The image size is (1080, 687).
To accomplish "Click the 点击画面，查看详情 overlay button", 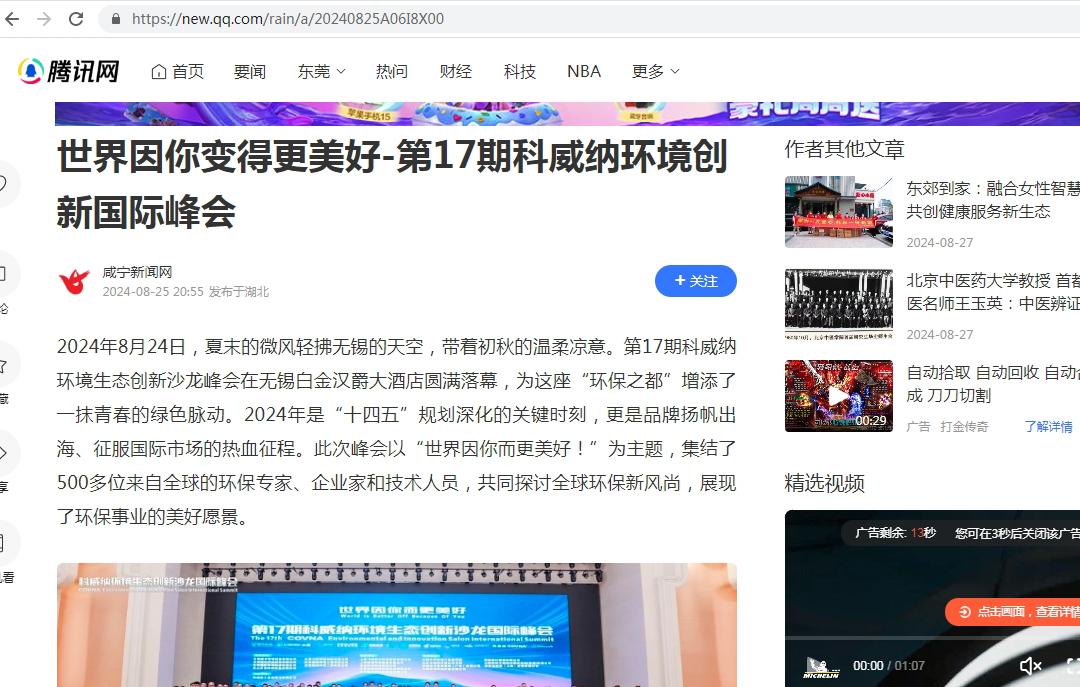I will coord(1020,611).
